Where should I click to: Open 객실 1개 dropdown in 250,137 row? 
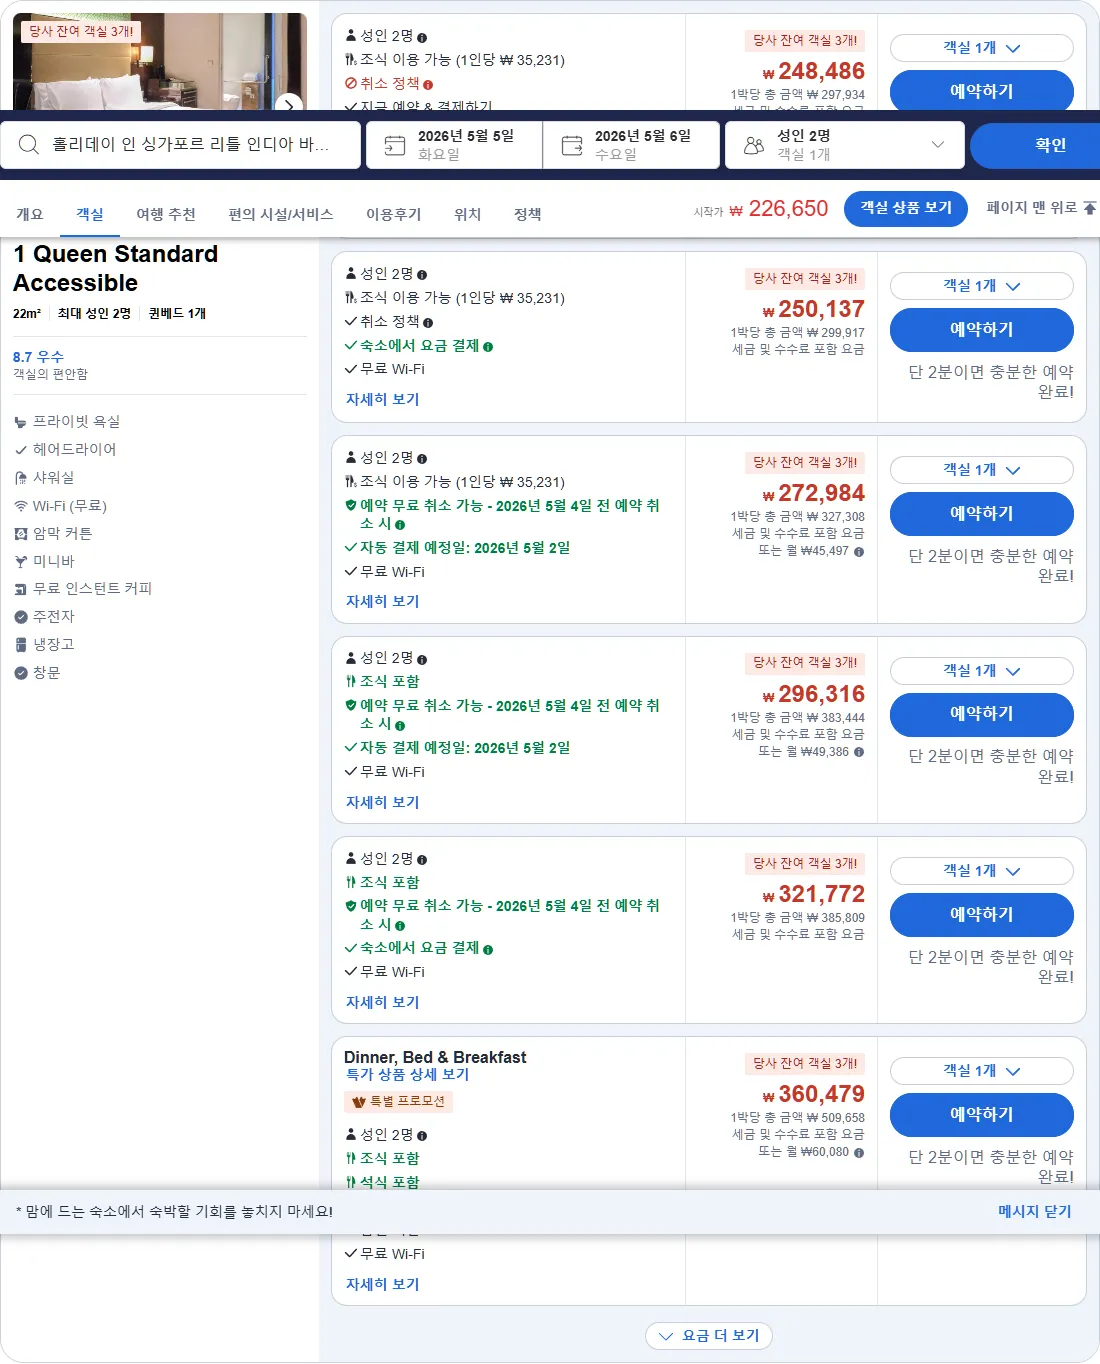[981, 286]
